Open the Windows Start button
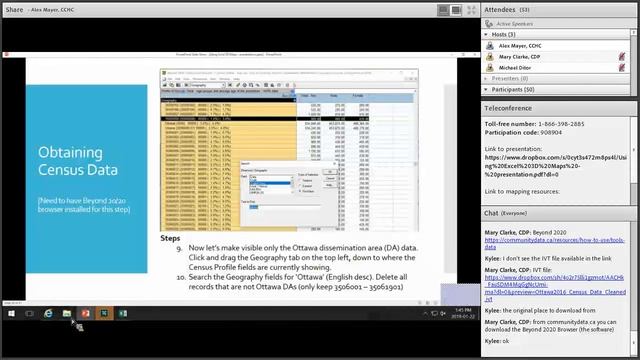Viewport: 640px width, 360px height. (x=11, y=313)
